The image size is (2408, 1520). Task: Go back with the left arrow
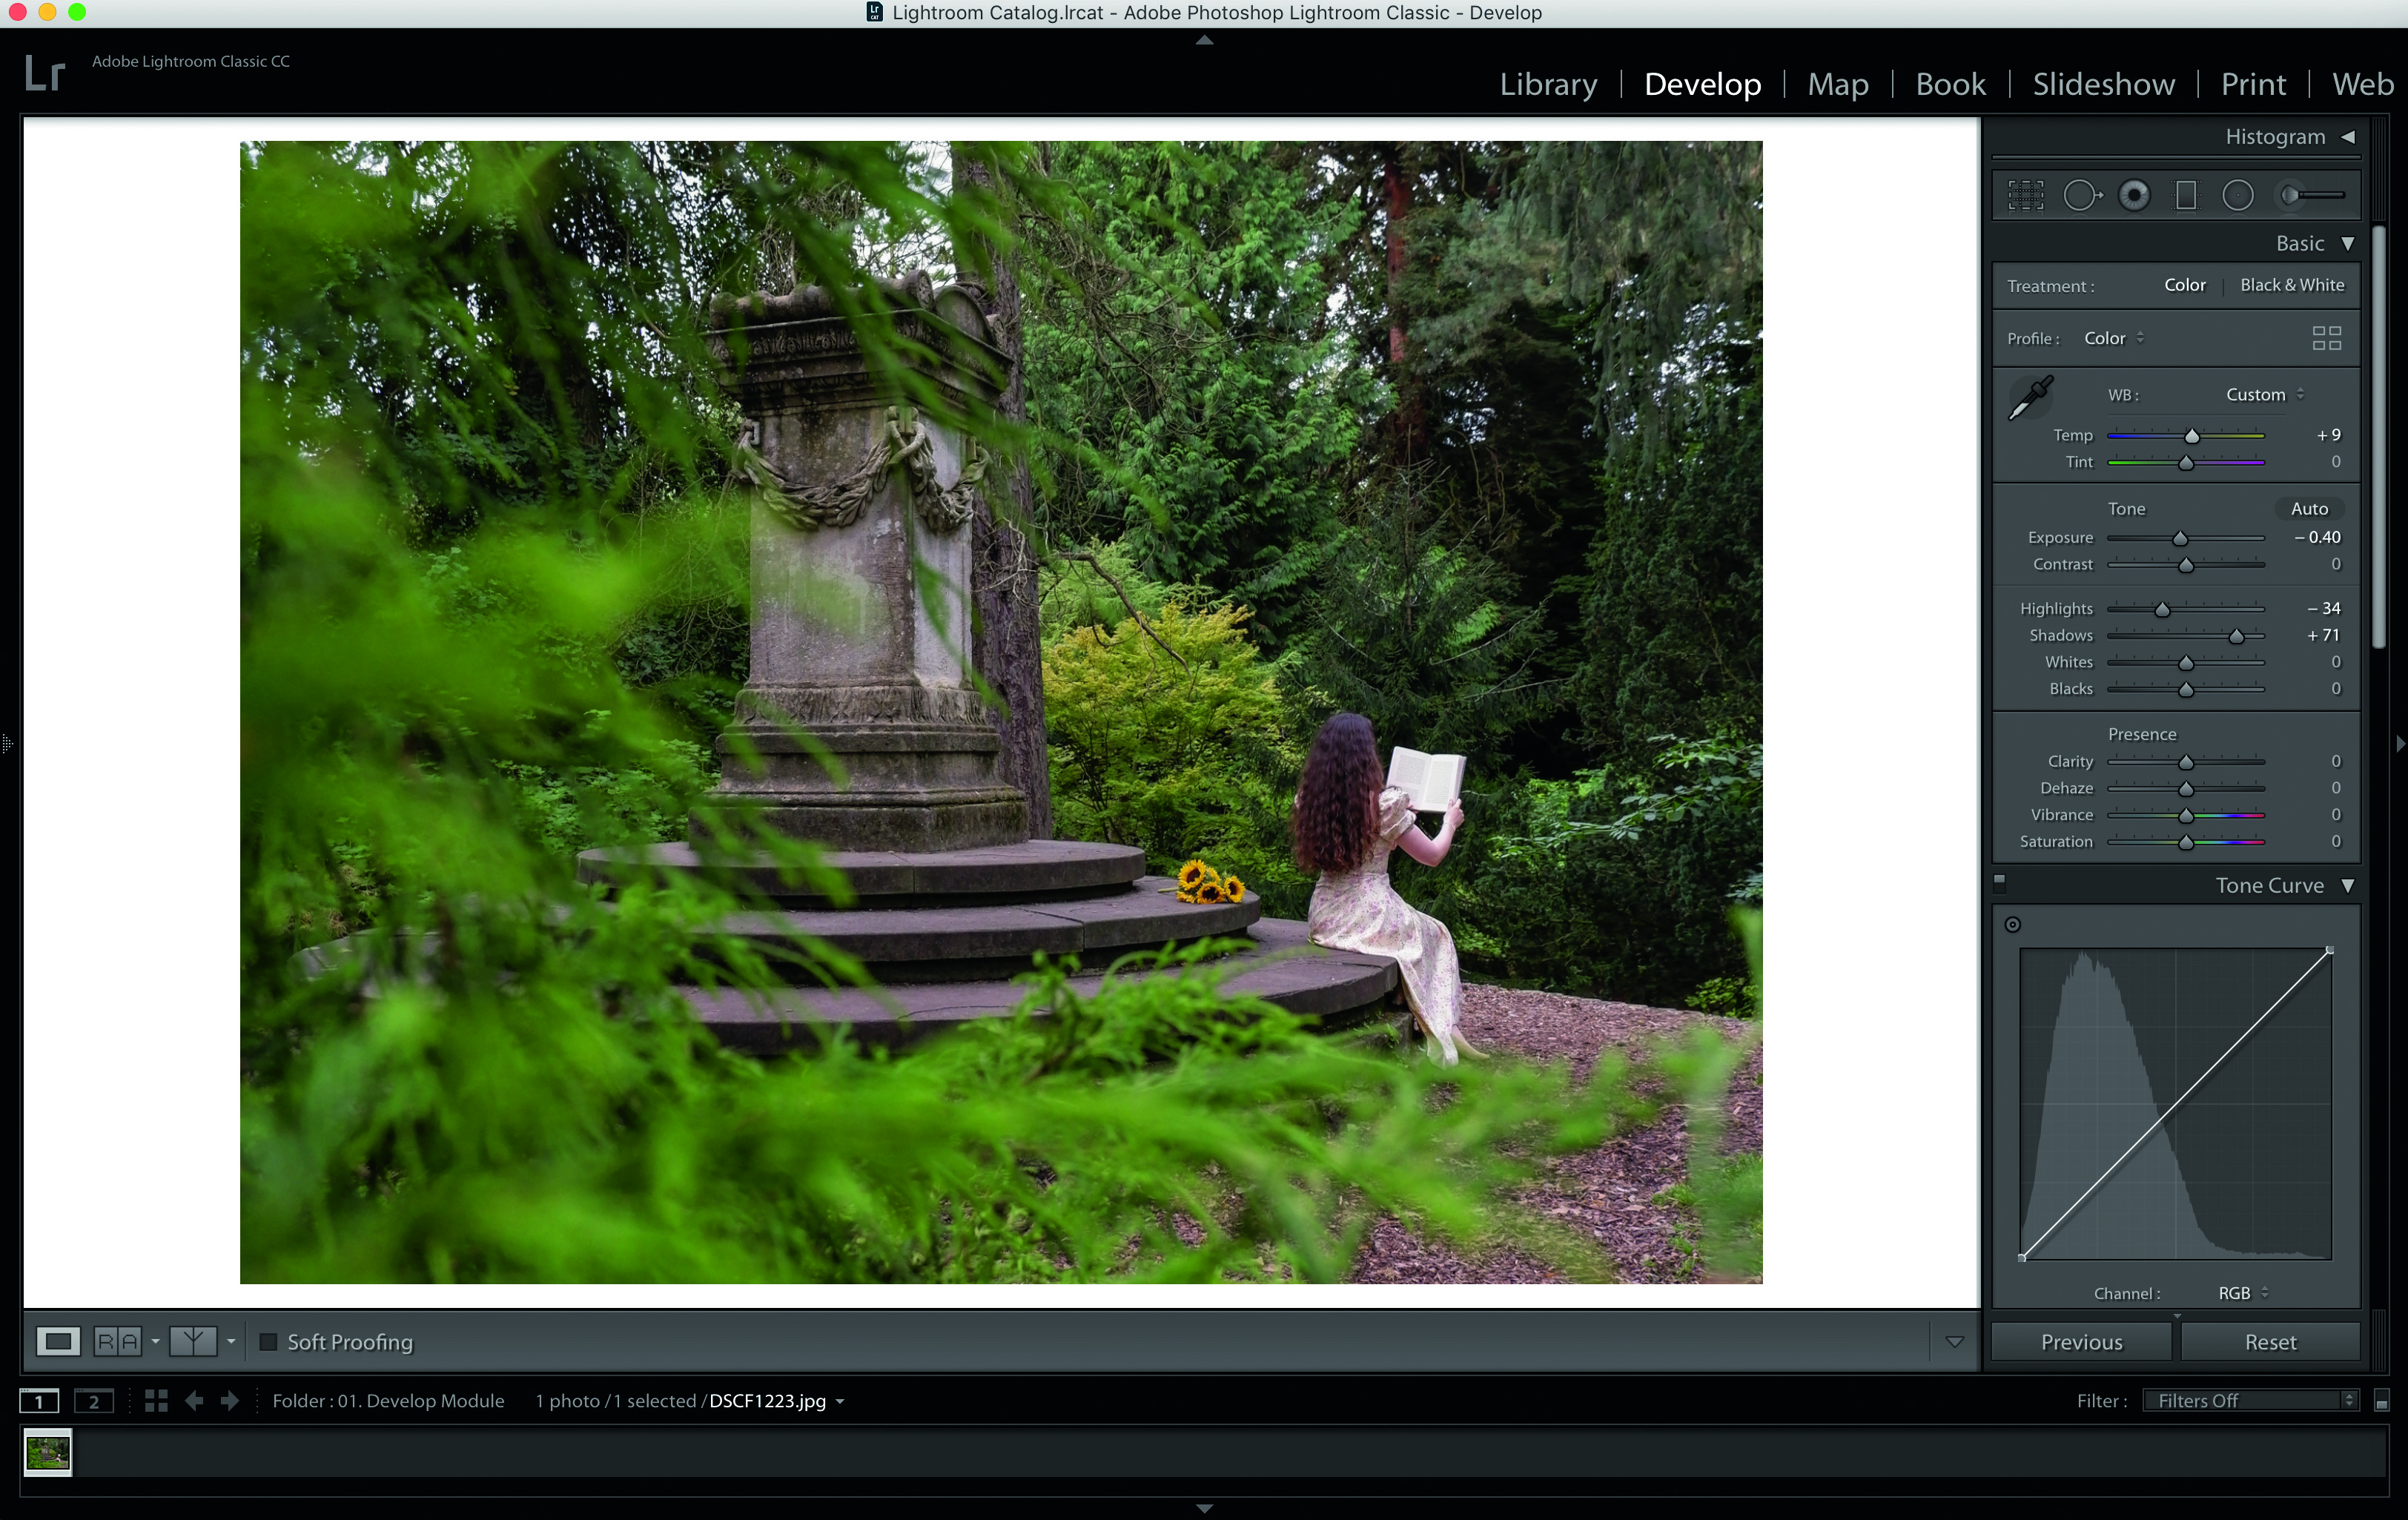195,1401
